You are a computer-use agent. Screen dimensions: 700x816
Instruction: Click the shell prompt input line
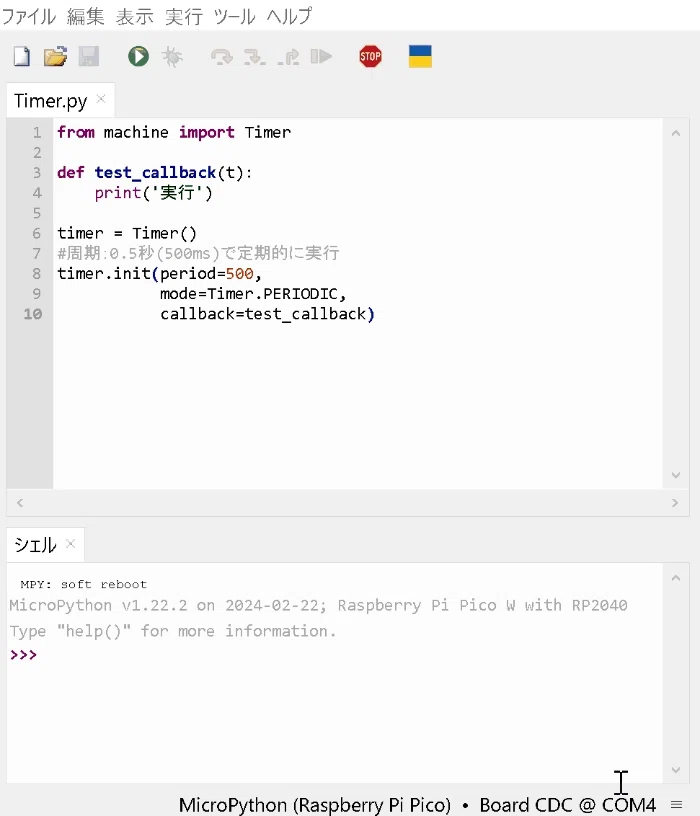point(335,655)
